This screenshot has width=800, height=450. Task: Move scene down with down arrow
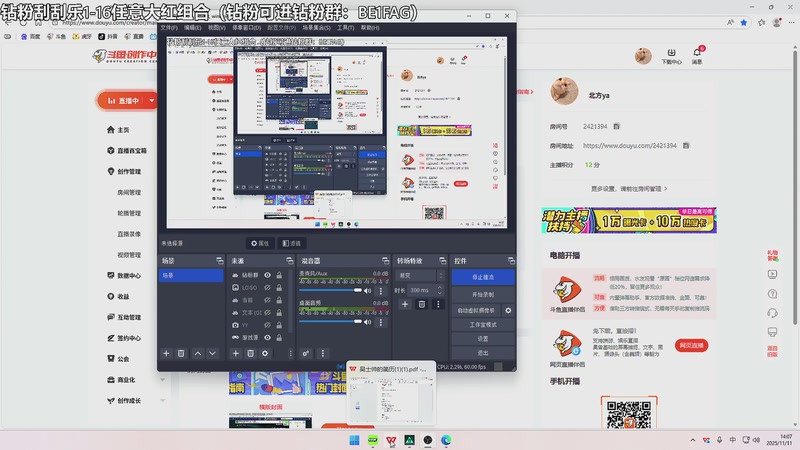[212, 353]
